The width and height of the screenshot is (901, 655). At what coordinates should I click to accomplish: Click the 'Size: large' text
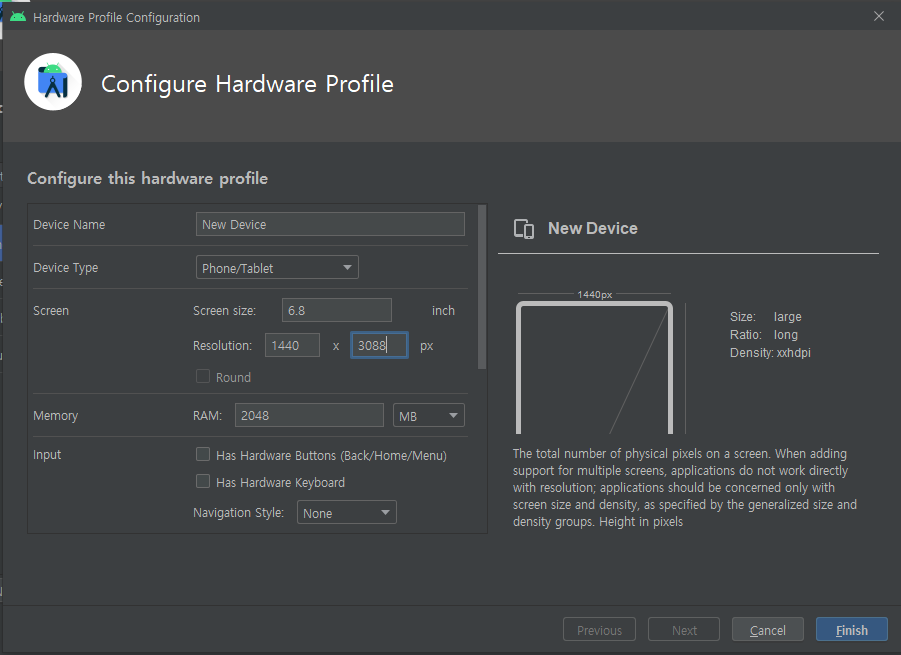[x=765, y=317]
